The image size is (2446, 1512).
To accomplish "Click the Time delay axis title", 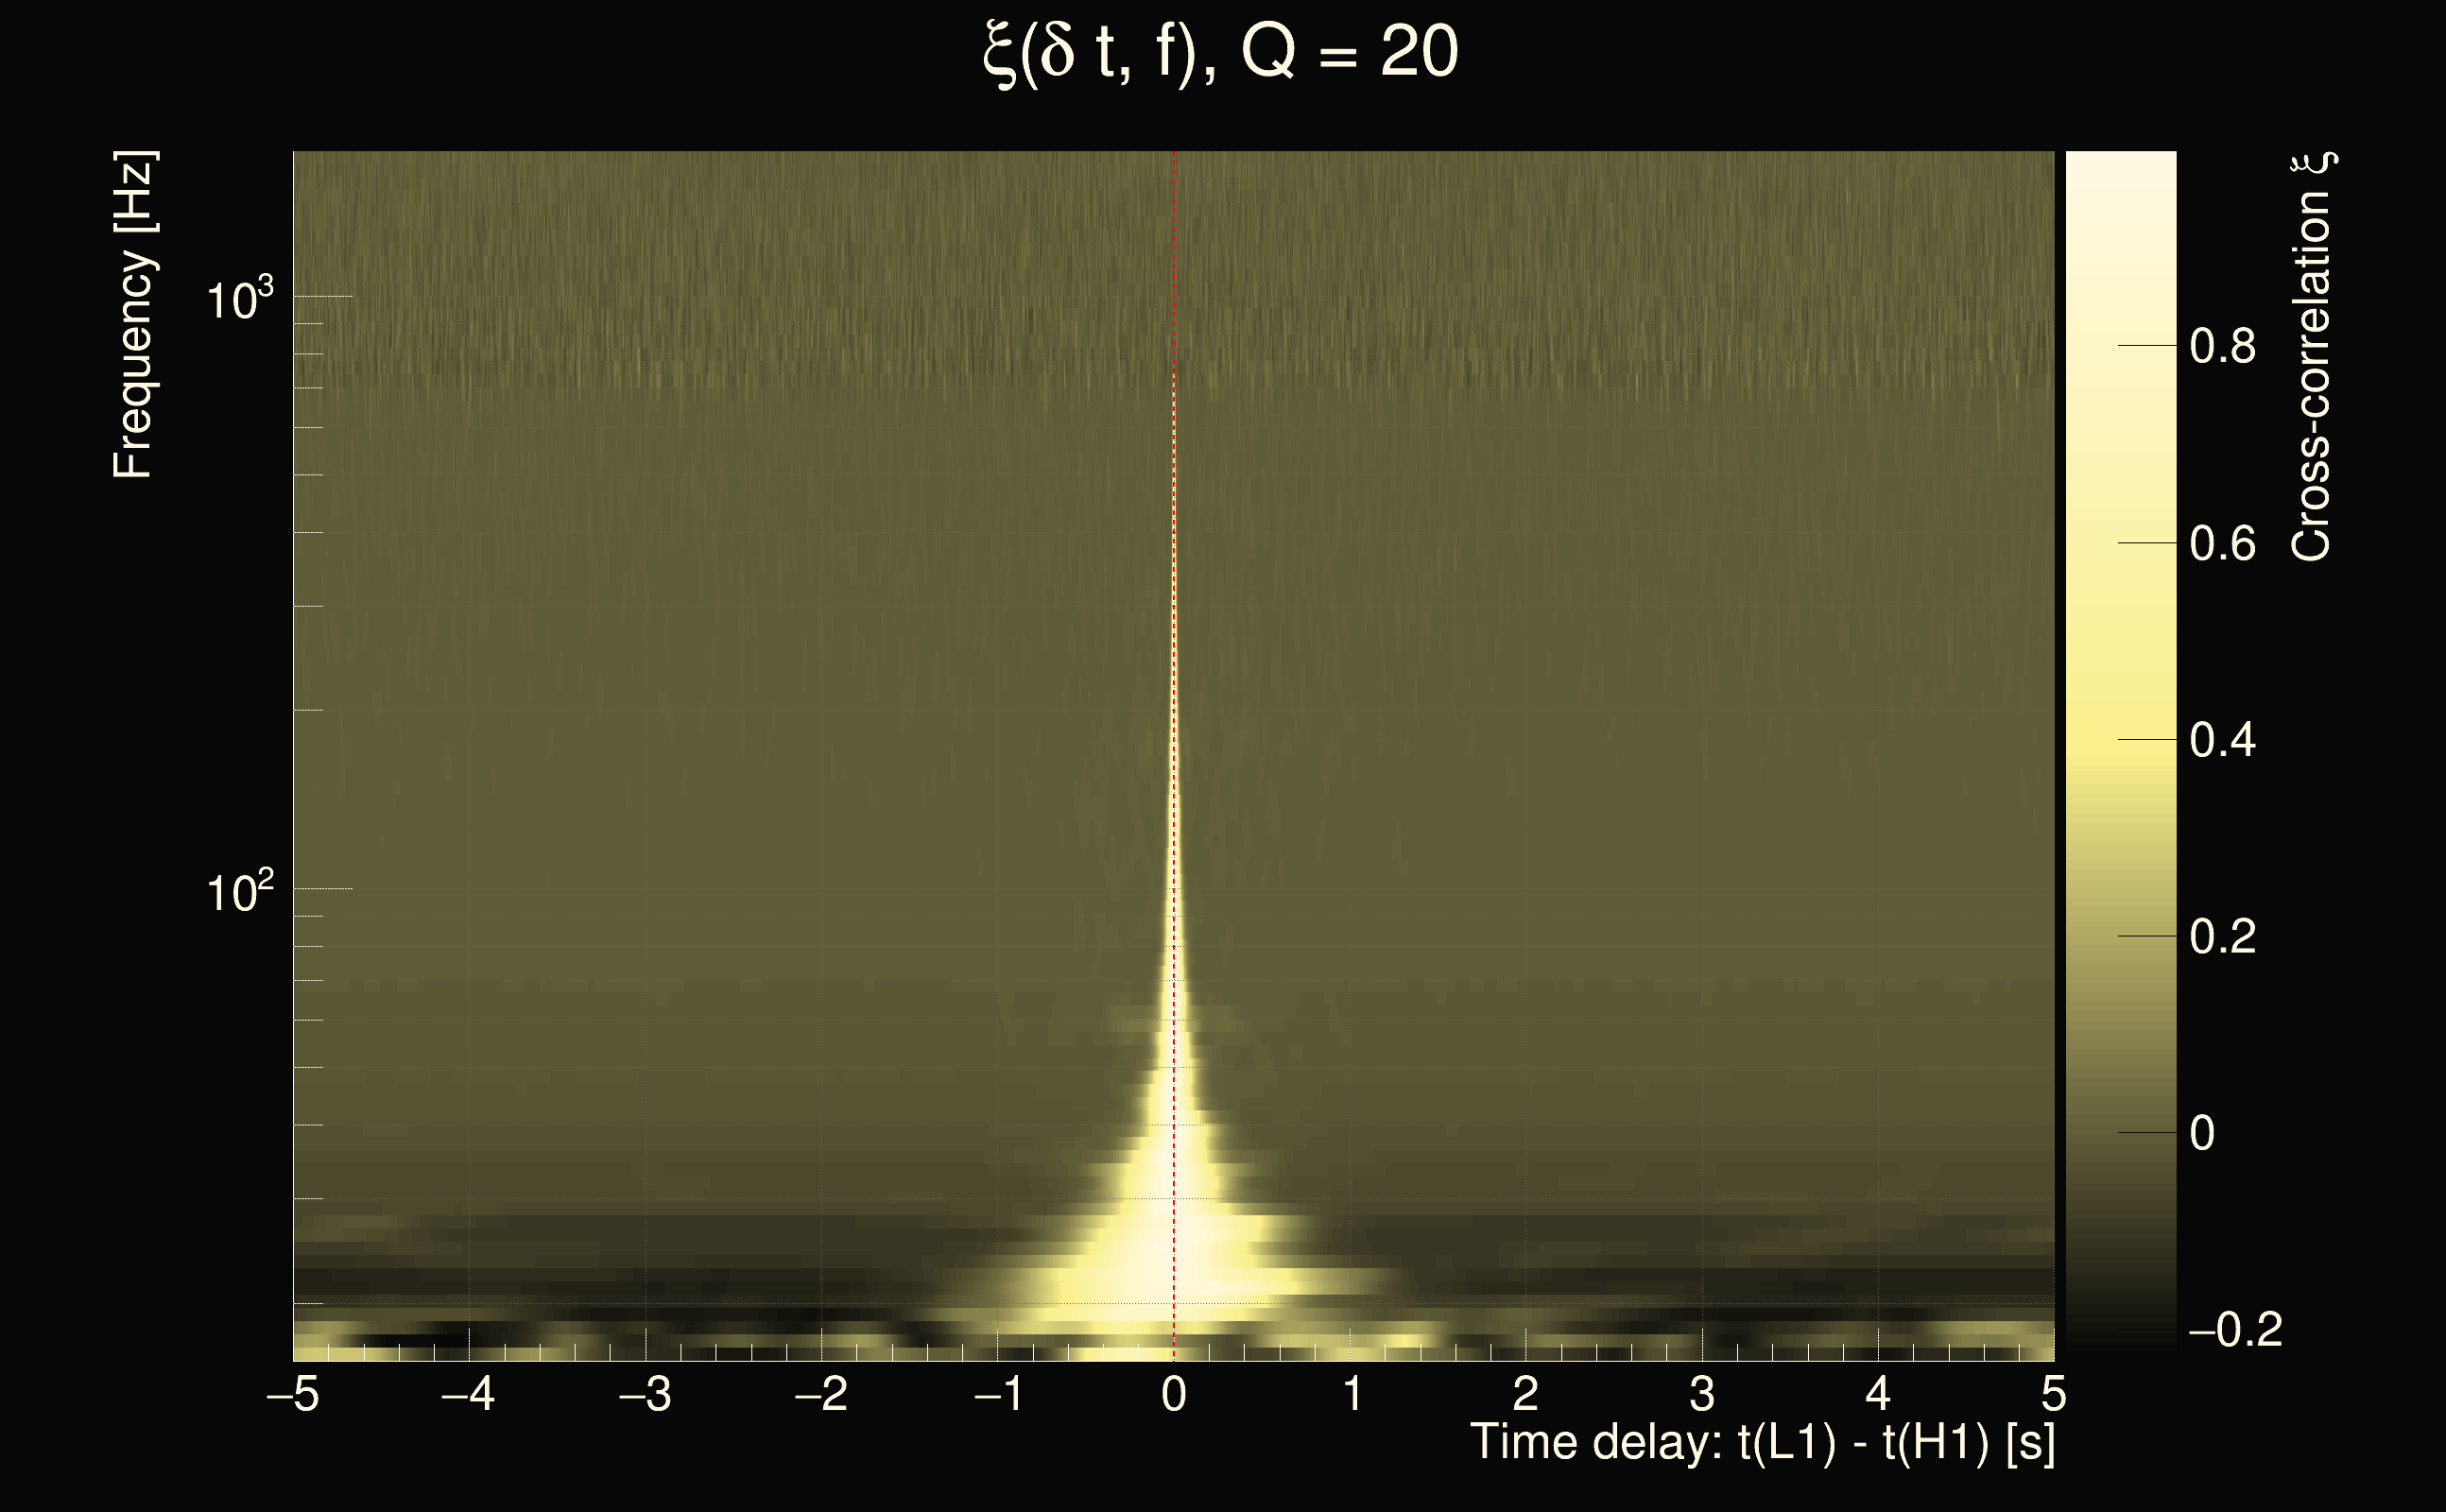I will (1762, 1442).
